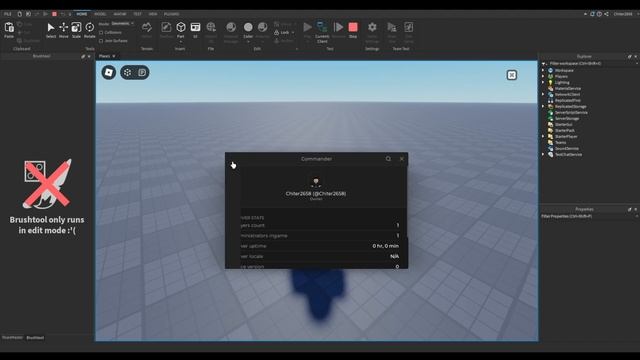640x360 pixels.
Task: Activate the Rotate tool
Action: click(89, 27)
